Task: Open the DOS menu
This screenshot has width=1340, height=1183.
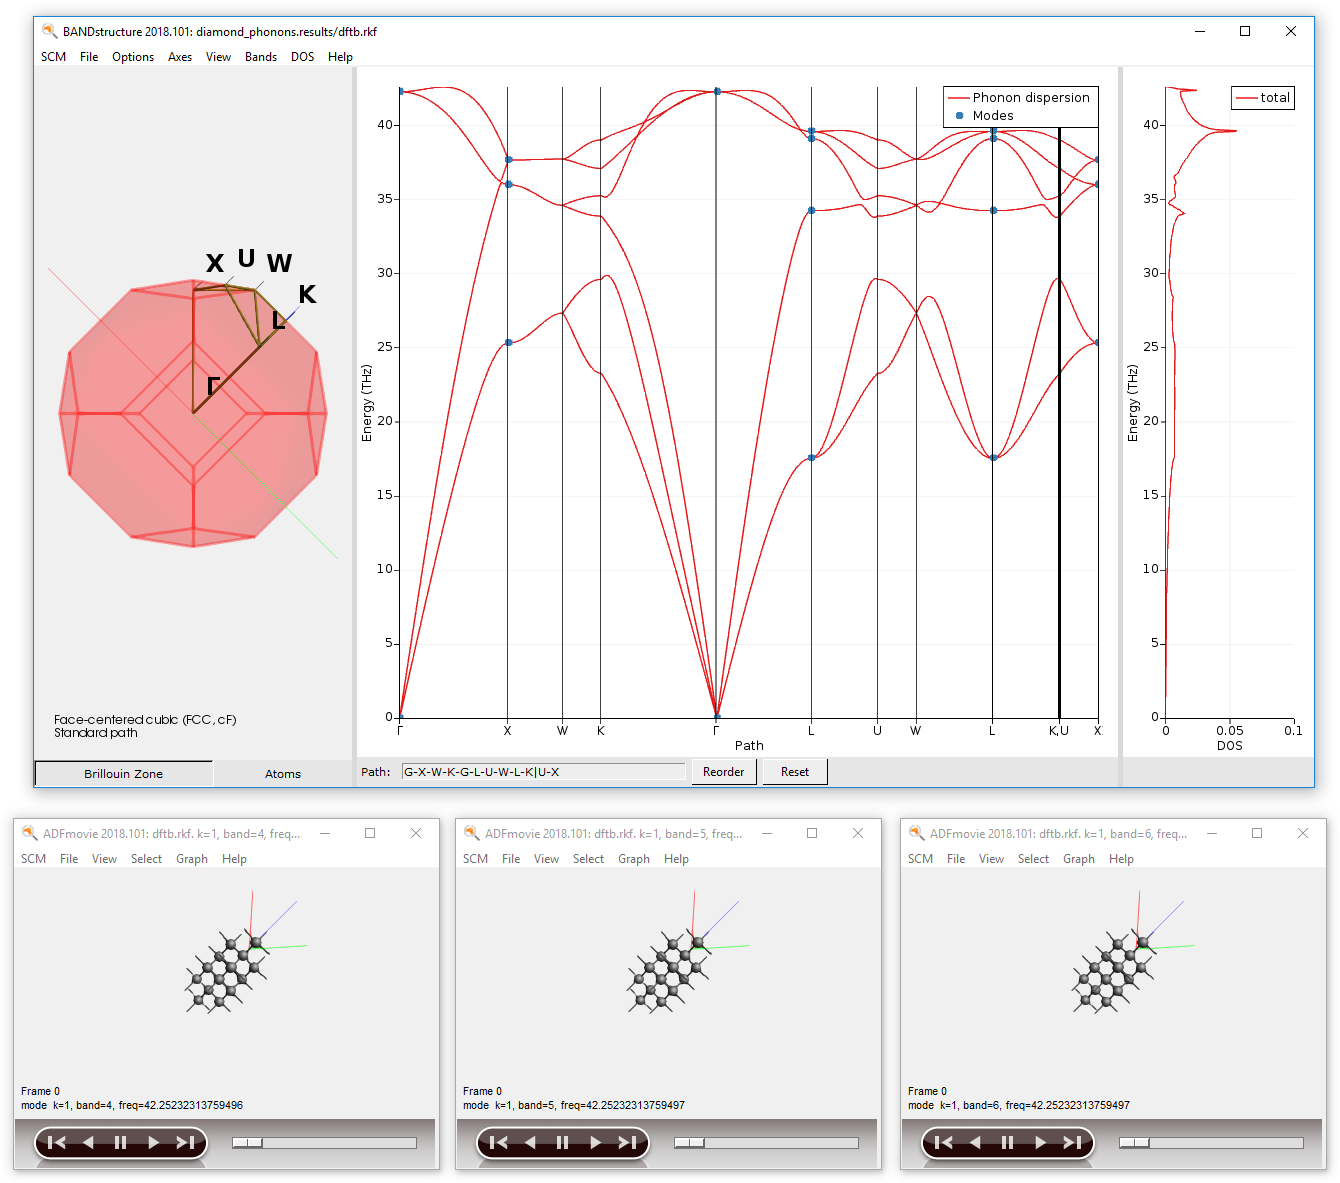Action: 303,57
